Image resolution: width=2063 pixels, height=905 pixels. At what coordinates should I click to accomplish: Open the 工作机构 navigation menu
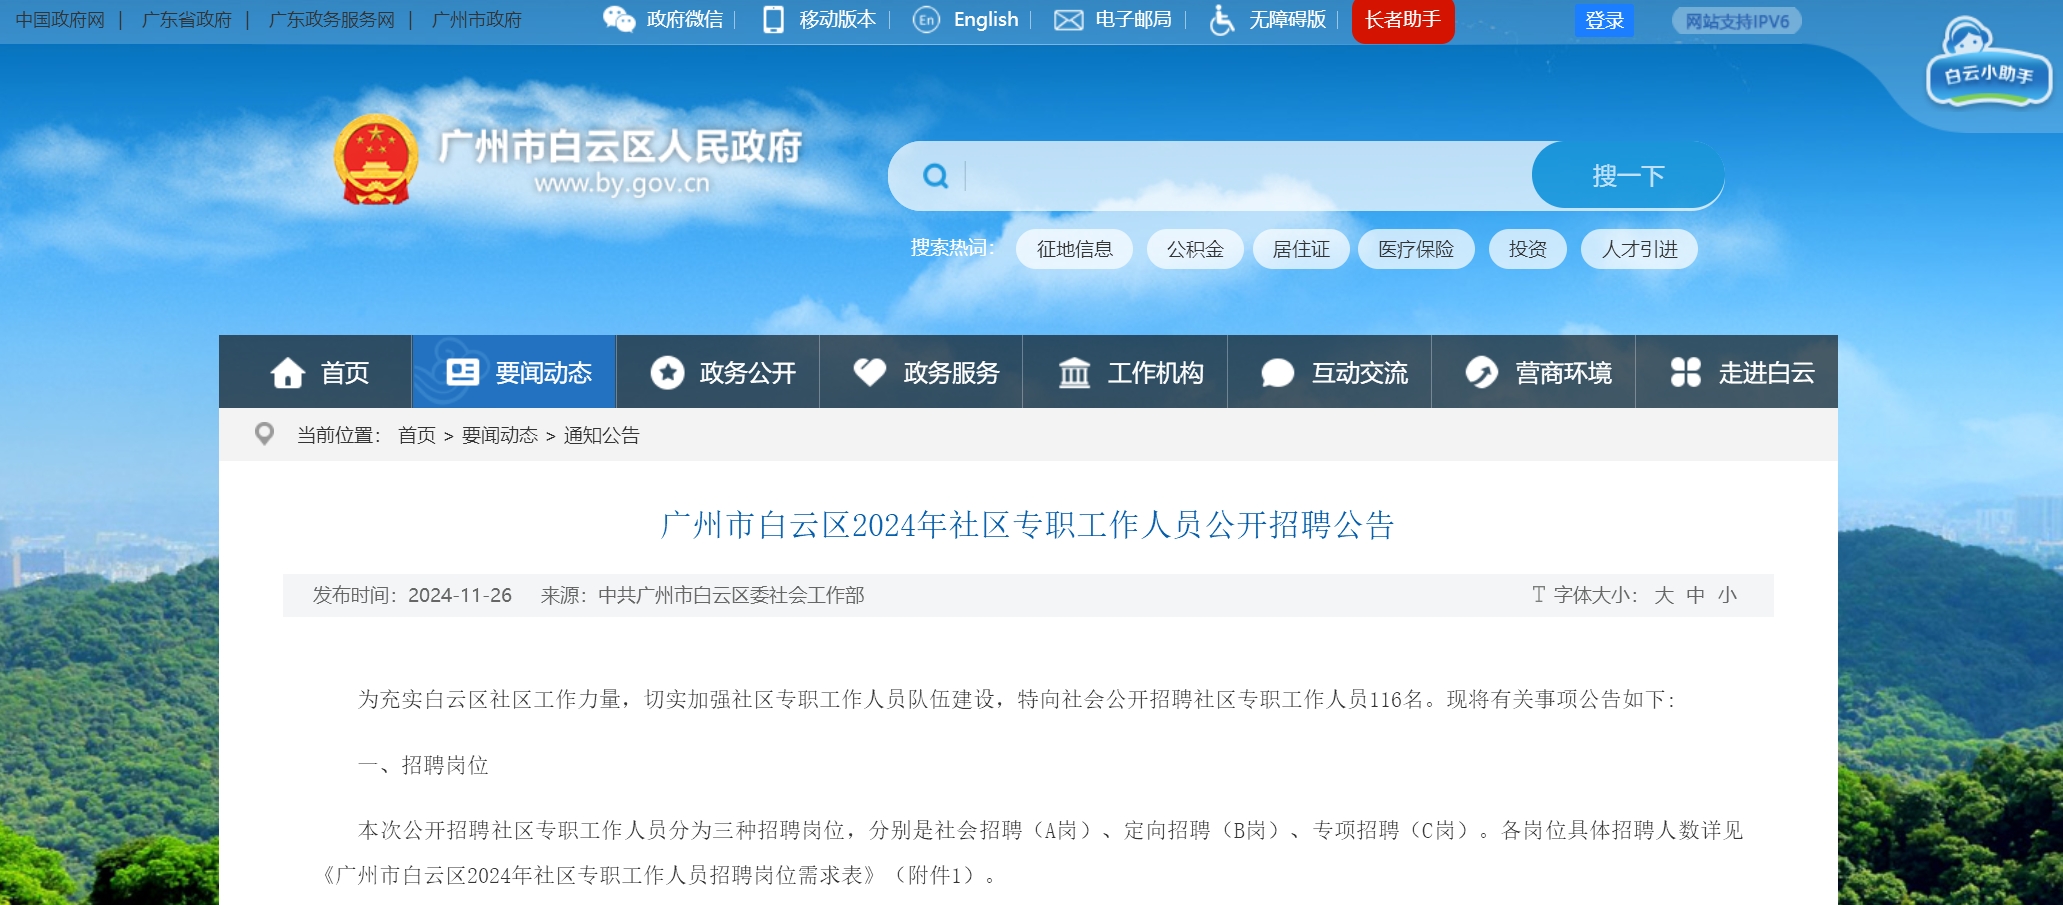[1129, 373]
